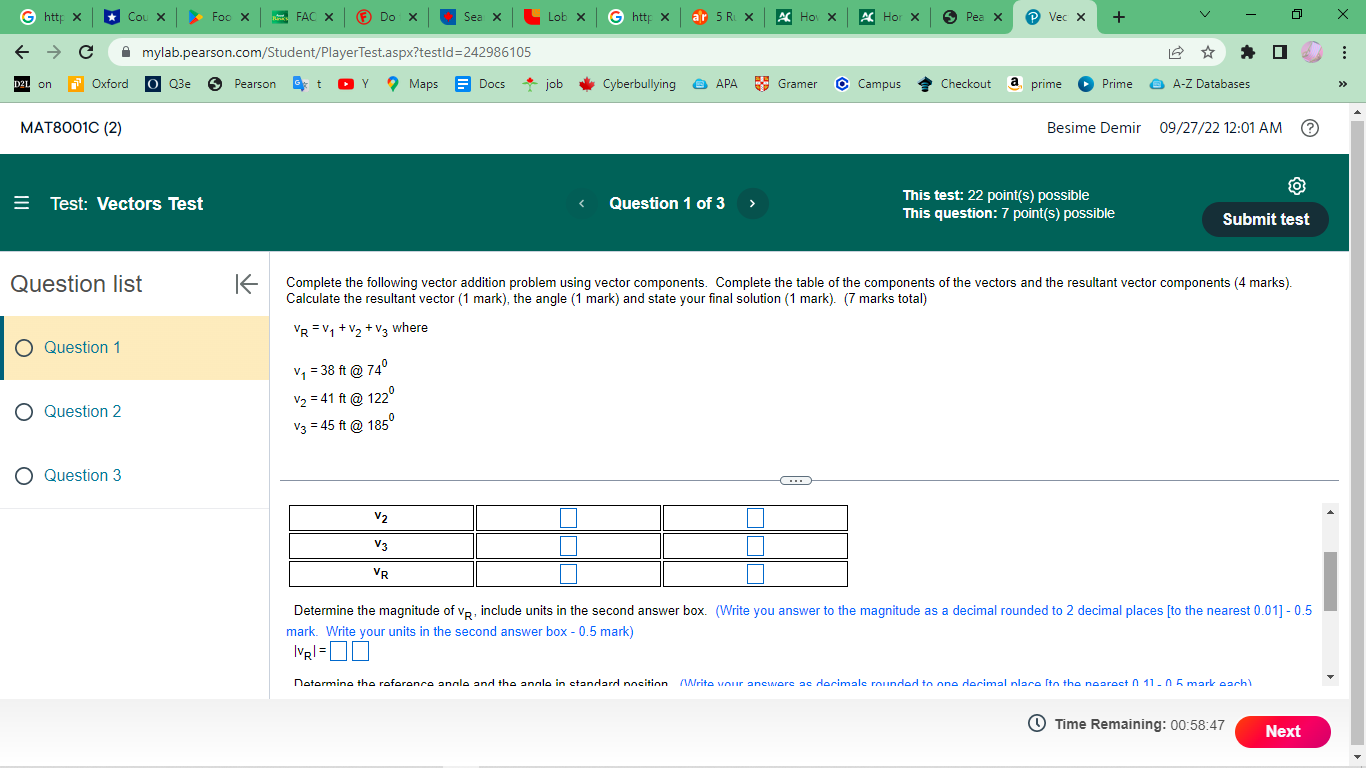Viewport: 1366px width, 768px height.
Task: Select the Question 1 radio button
Action: click(x=22, y=347)
